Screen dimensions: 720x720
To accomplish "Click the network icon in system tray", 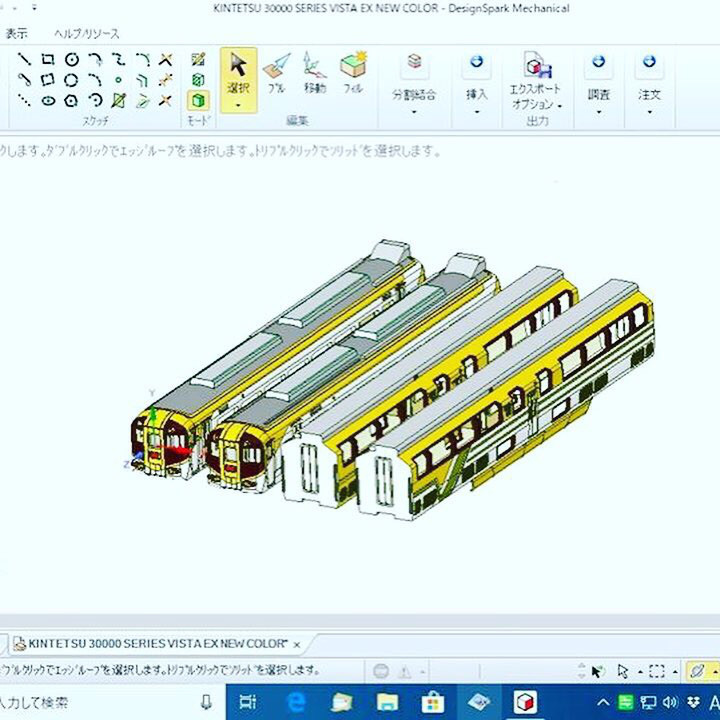I will point(648,702).
